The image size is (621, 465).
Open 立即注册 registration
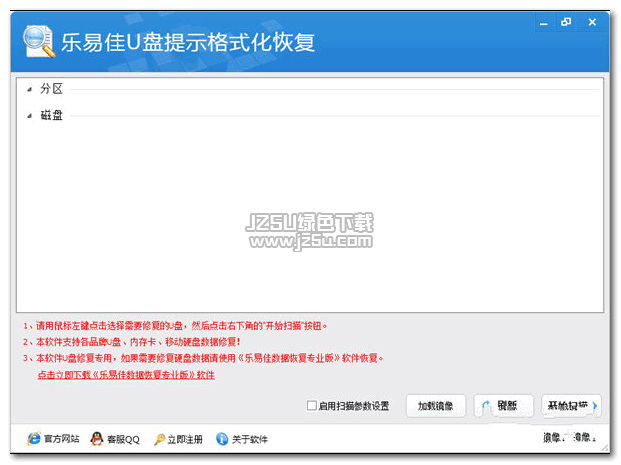(x=185, y=439)
